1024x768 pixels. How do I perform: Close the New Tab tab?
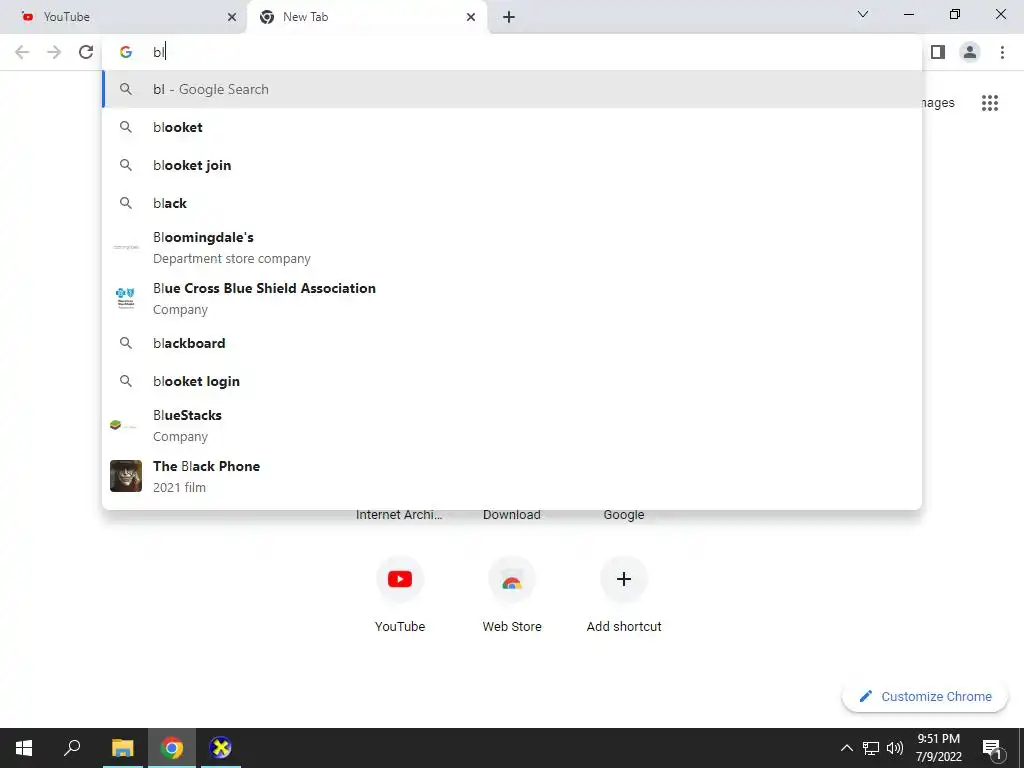[471, 17]
